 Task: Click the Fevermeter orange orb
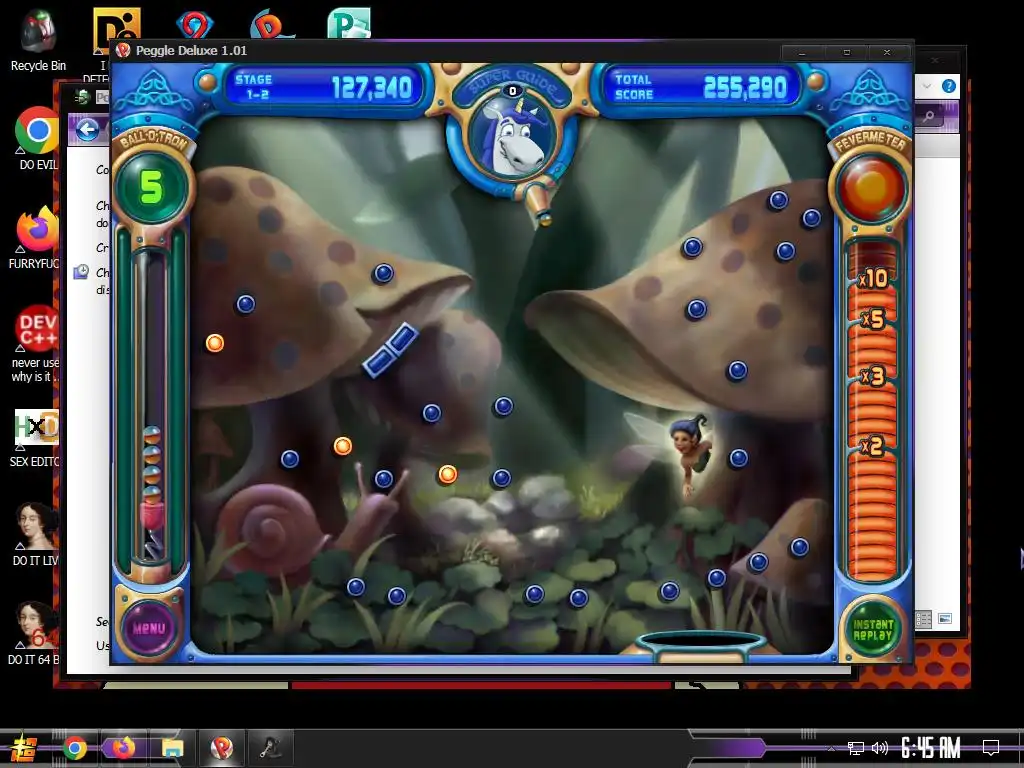(871, 186)
